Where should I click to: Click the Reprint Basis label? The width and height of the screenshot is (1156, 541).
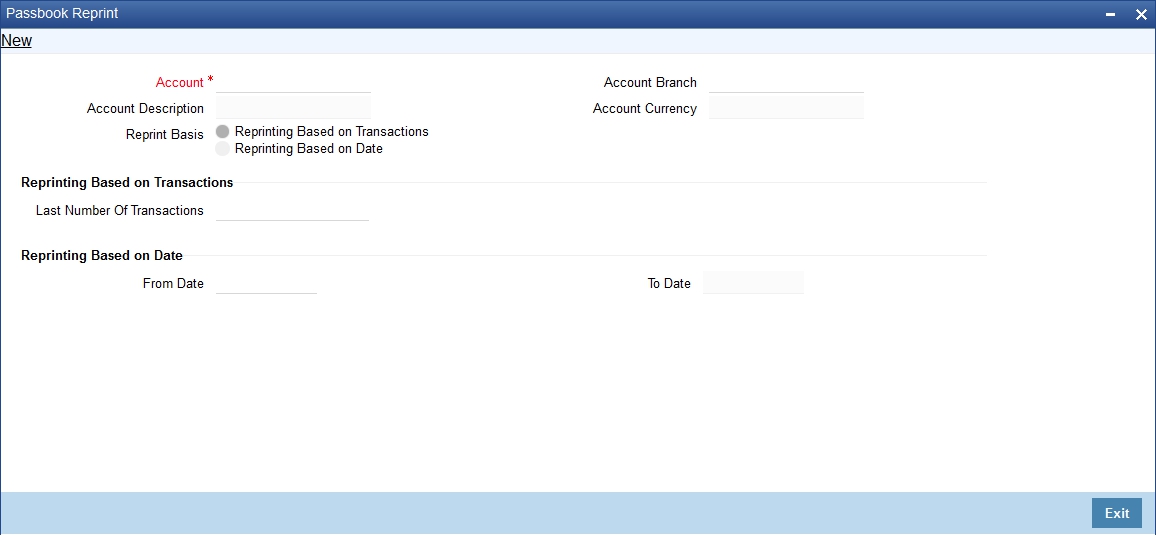[164, 135]
